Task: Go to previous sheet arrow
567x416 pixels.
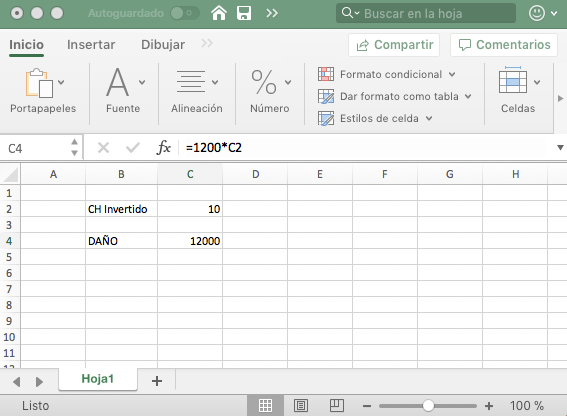Action: click(x=16, y=382)
